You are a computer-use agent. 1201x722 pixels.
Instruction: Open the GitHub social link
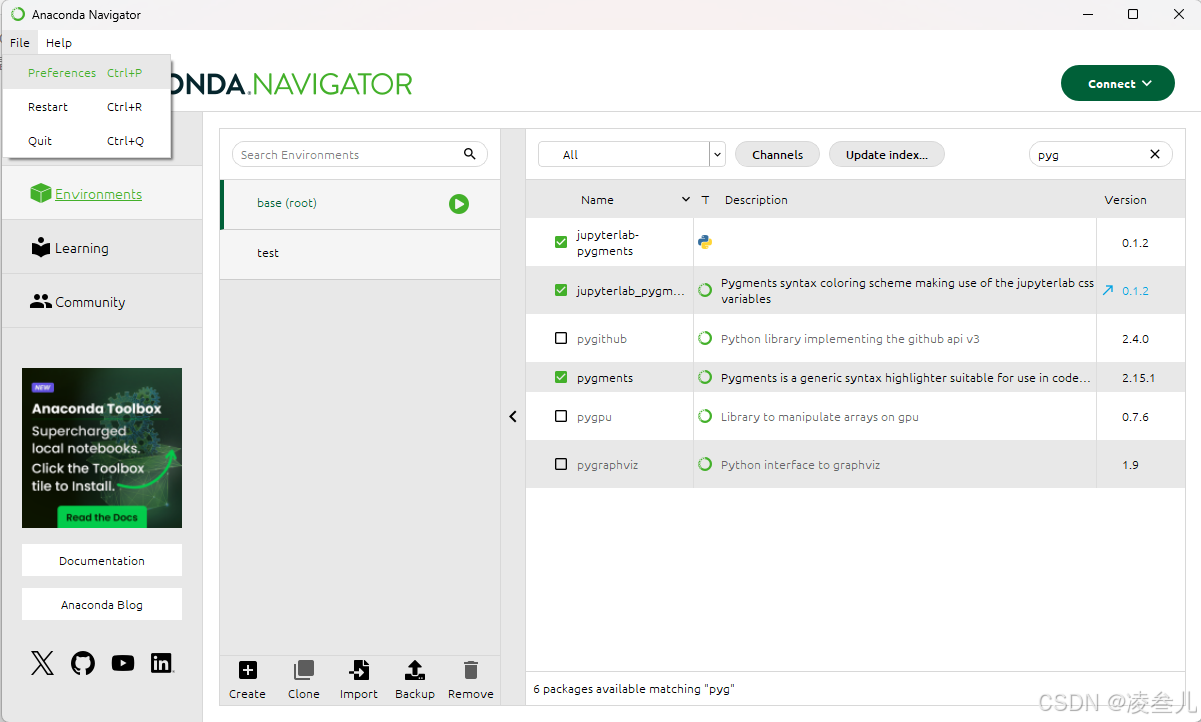click(x=83, y=663)
